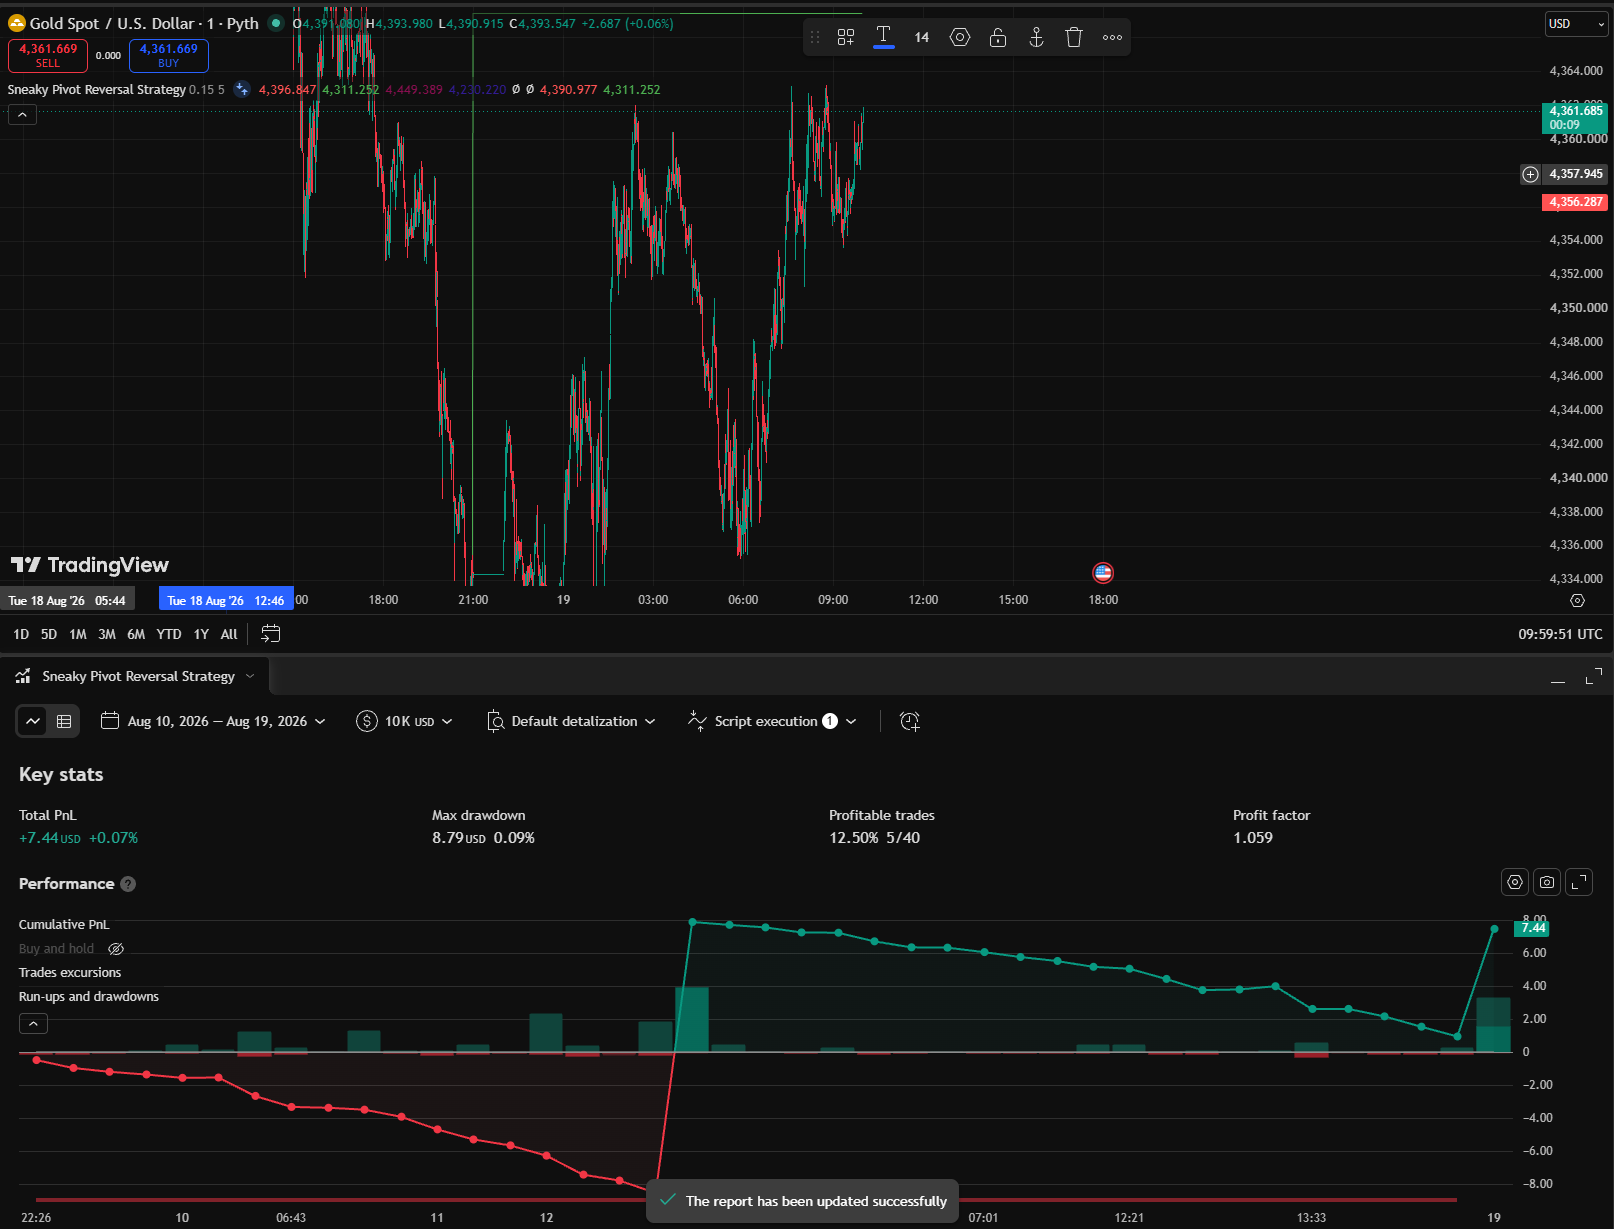1614x1229 pixels.
Task: Add alert at price 4,357.945 plus icon
Action: pyautogui.click(x=1530, y=174)
